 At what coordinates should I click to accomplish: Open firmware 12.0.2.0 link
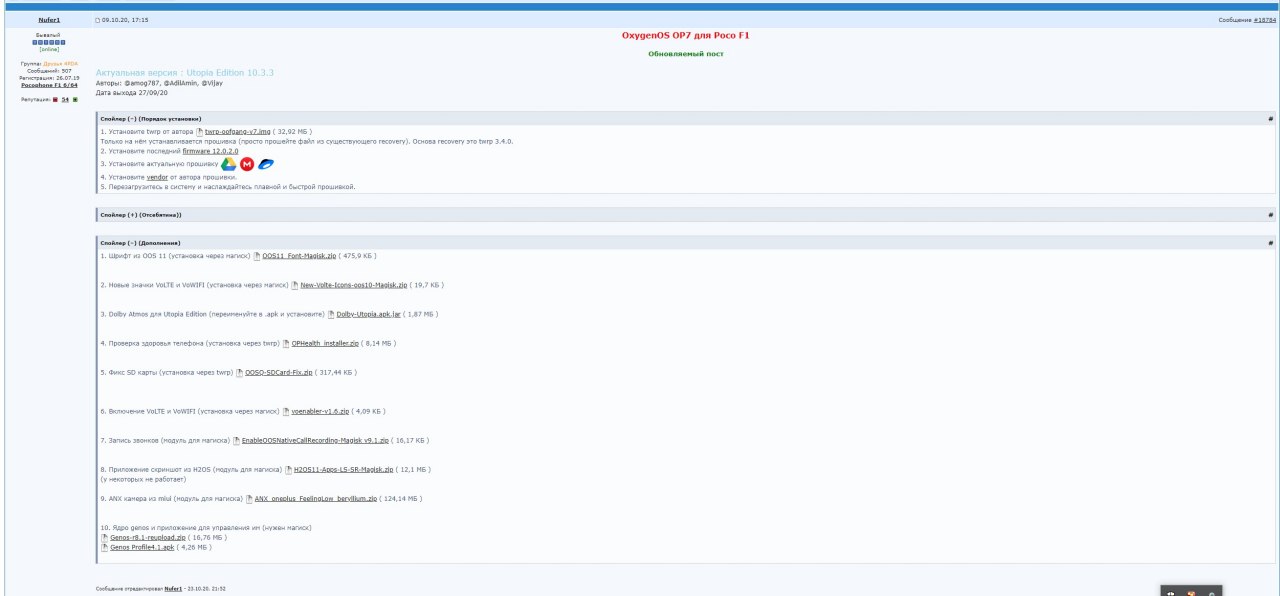coord(210,150)
